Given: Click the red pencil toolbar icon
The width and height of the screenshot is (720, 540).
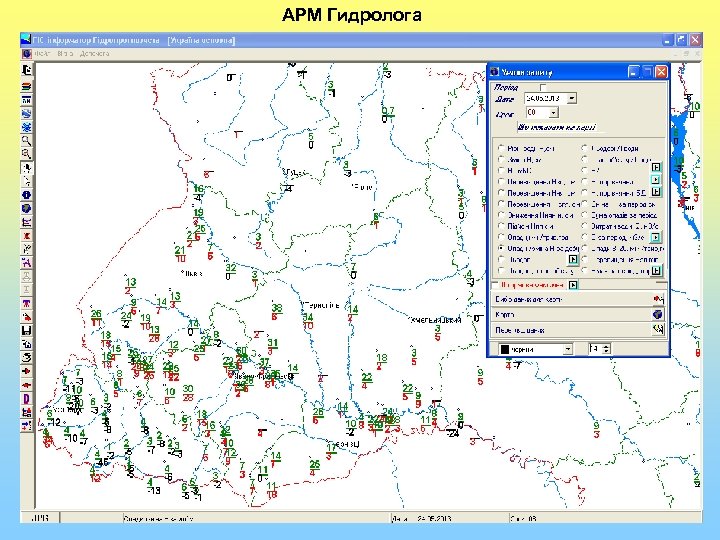Looking at the screenshot, I should 27,317.
